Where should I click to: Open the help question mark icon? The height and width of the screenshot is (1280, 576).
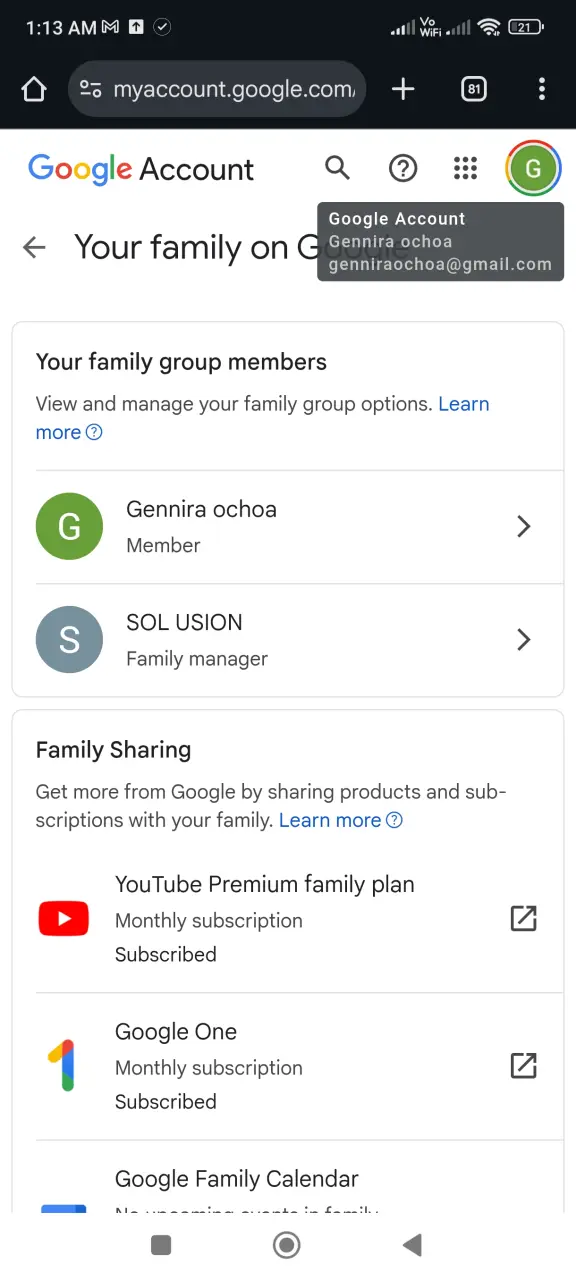pos(403,168)
